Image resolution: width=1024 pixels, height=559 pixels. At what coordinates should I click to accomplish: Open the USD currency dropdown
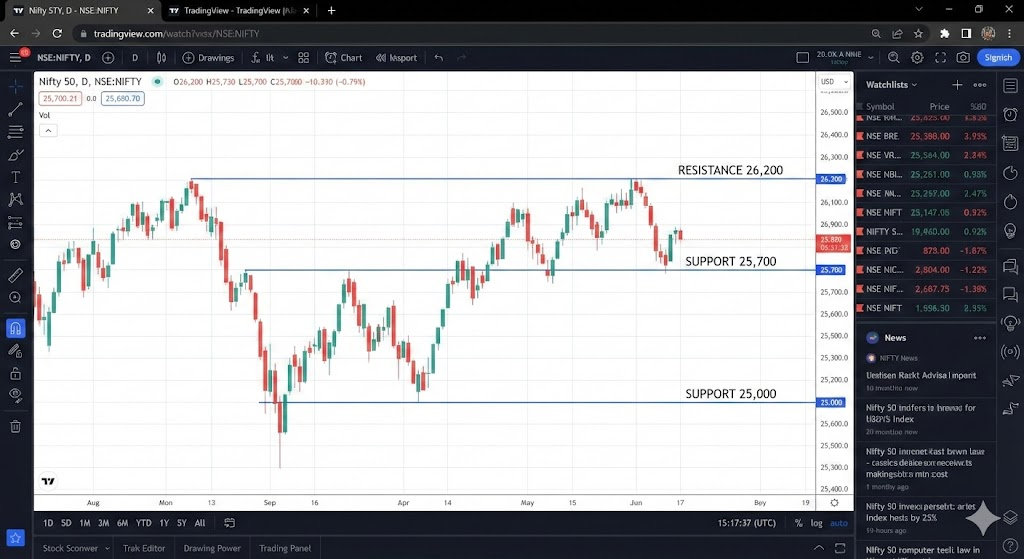[834, 82]
